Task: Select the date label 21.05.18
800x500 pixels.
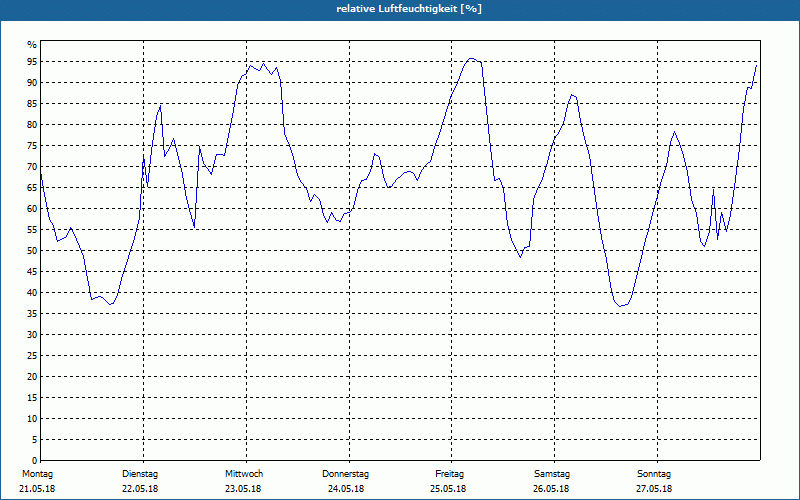Action: pyautogui.click(x=37, y=489)
